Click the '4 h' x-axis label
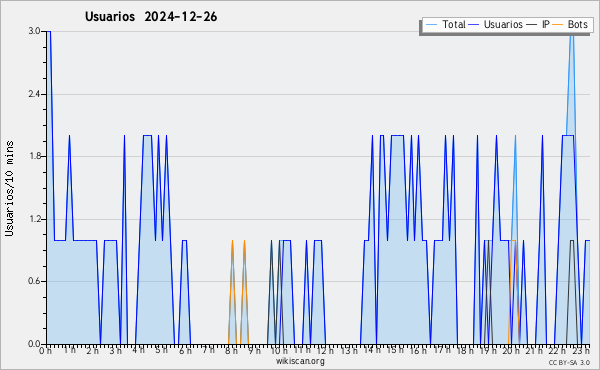Viewport: 600px width, 370px height. point(139,350)
